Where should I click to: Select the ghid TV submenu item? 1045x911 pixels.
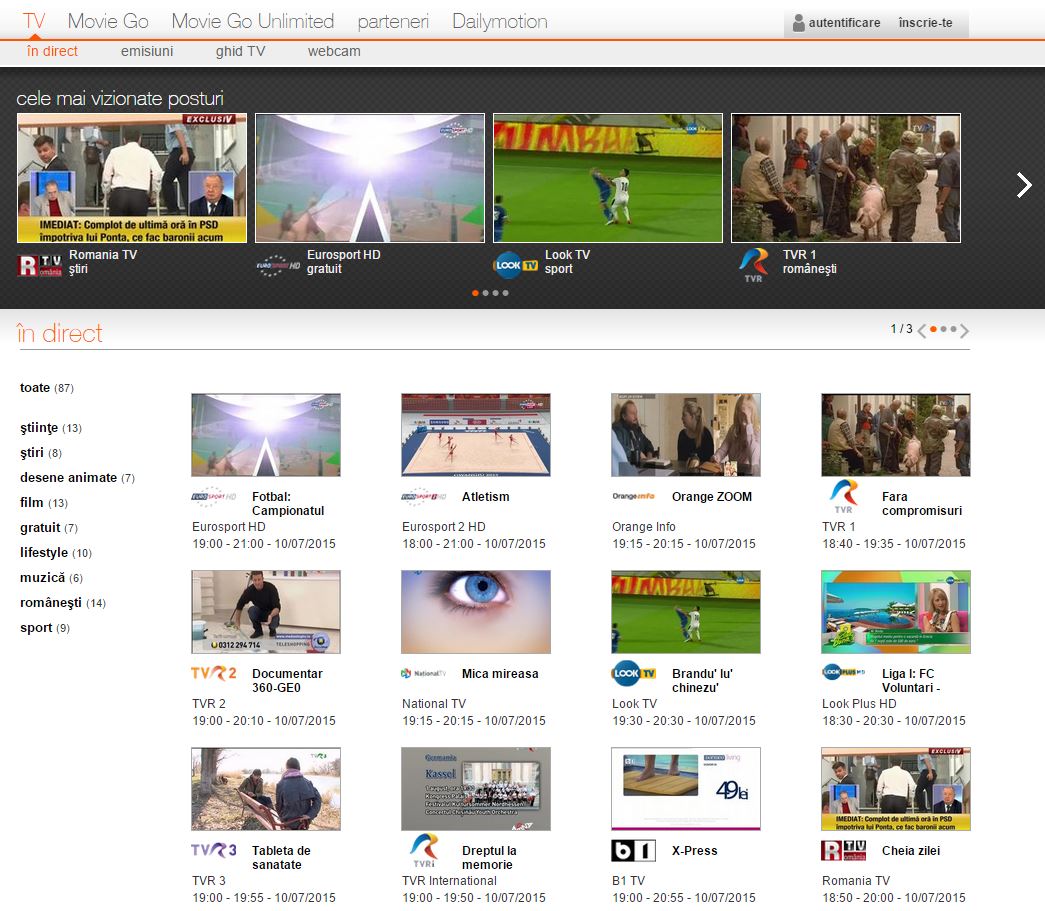pyautogui.click(x=240, y=51)
